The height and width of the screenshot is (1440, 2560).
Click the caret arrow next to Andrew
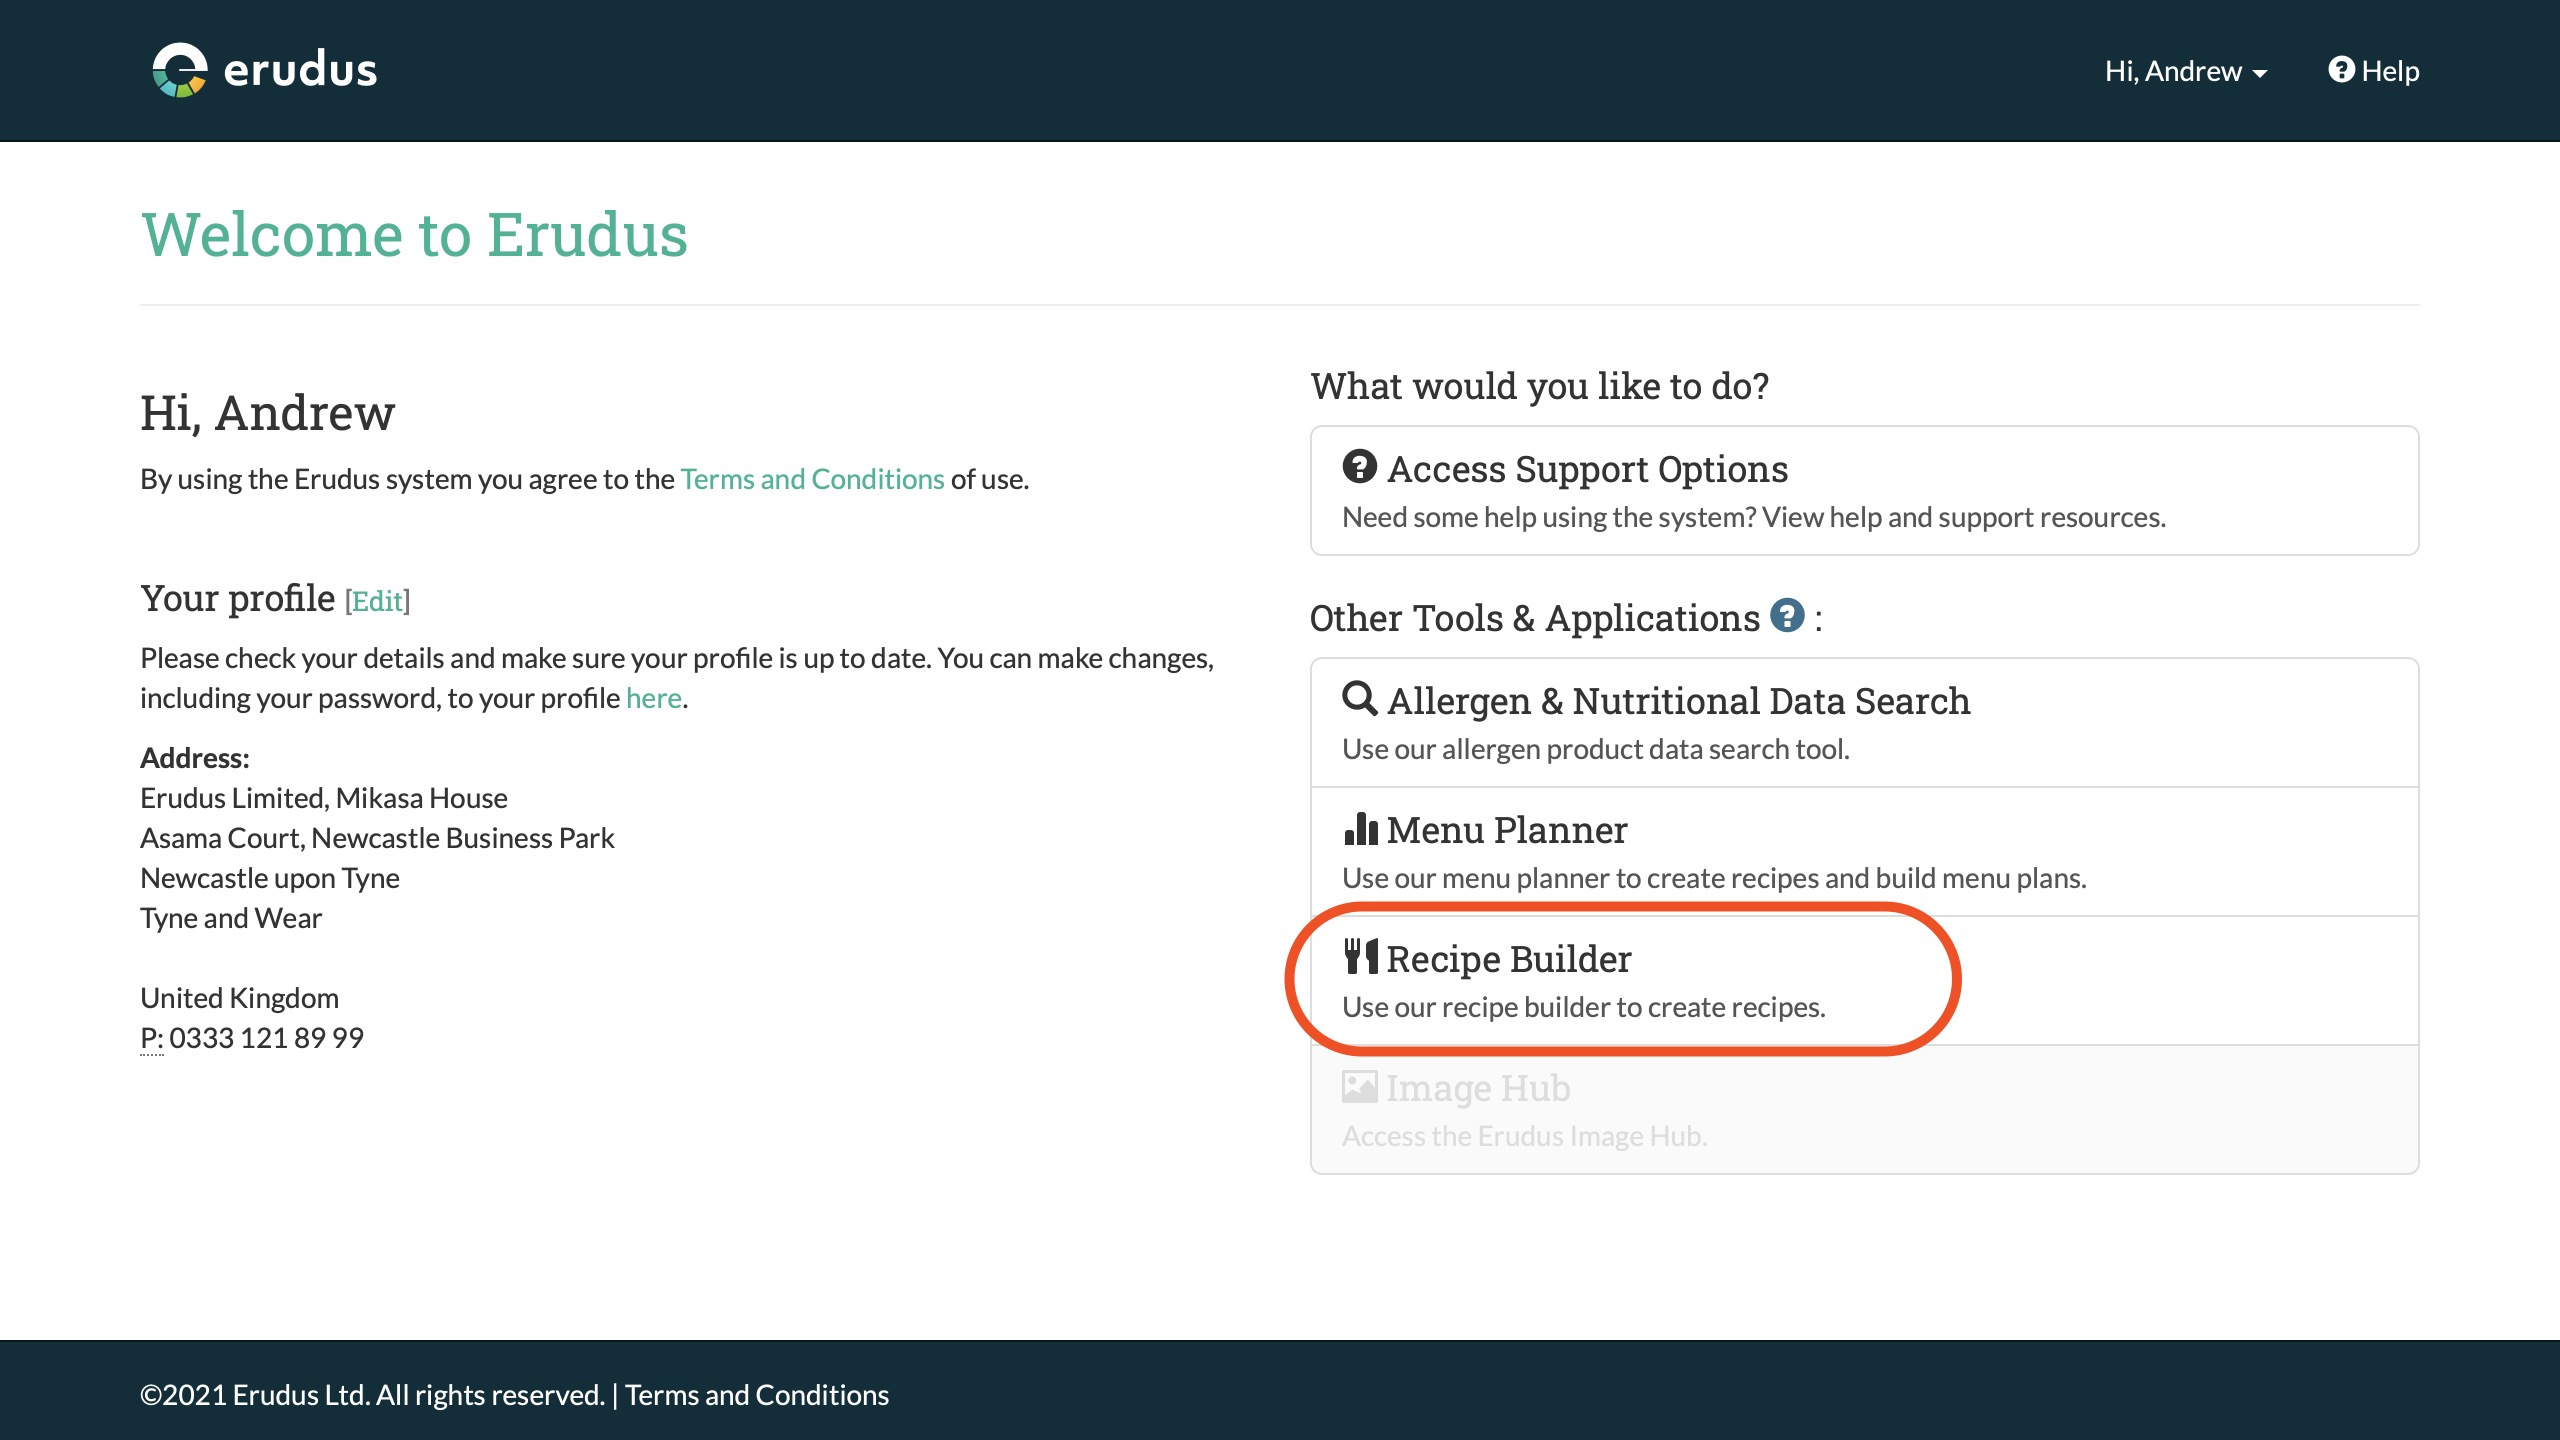point(2260,74)
